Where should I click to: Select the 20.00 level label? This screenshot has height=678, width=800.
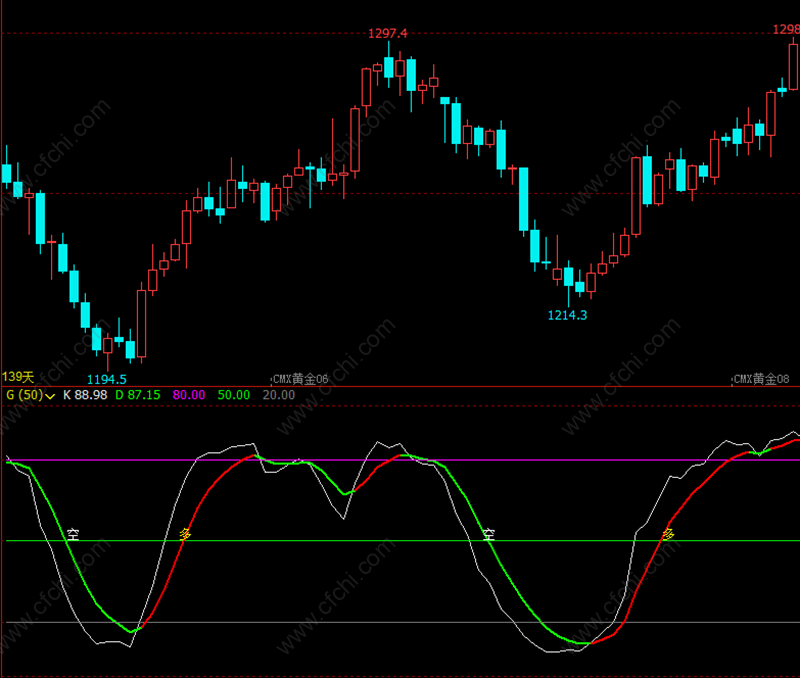coord(279,395)
